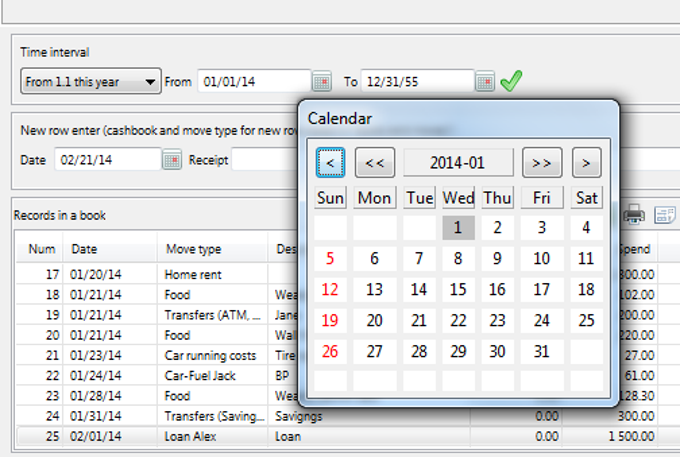Screen dimensions: 680x457
Task: Select day 31 in the calendar
Action: pos(542,352)
